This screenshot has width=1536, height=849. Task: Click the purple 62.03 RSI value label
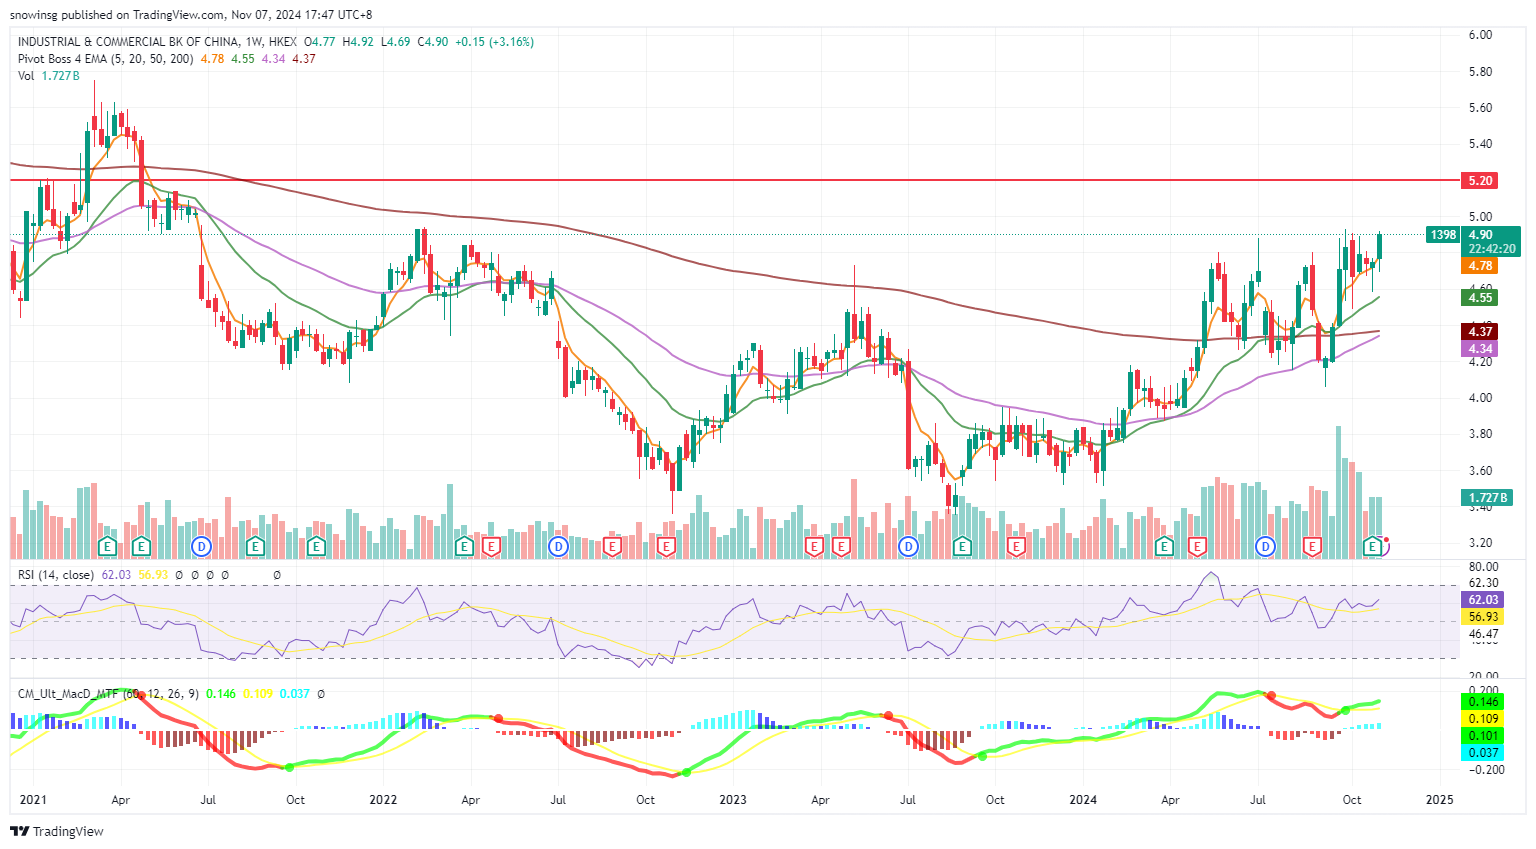pos(1482,600)
